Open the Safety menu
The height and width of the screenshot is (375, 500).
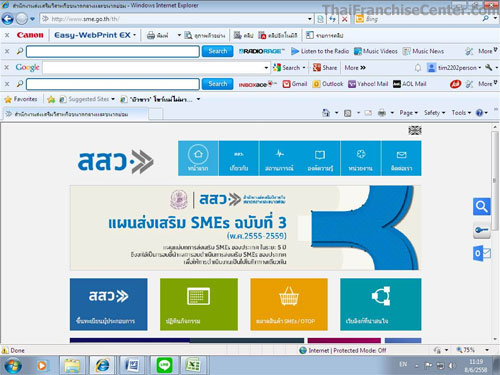(x=434, y=113)
